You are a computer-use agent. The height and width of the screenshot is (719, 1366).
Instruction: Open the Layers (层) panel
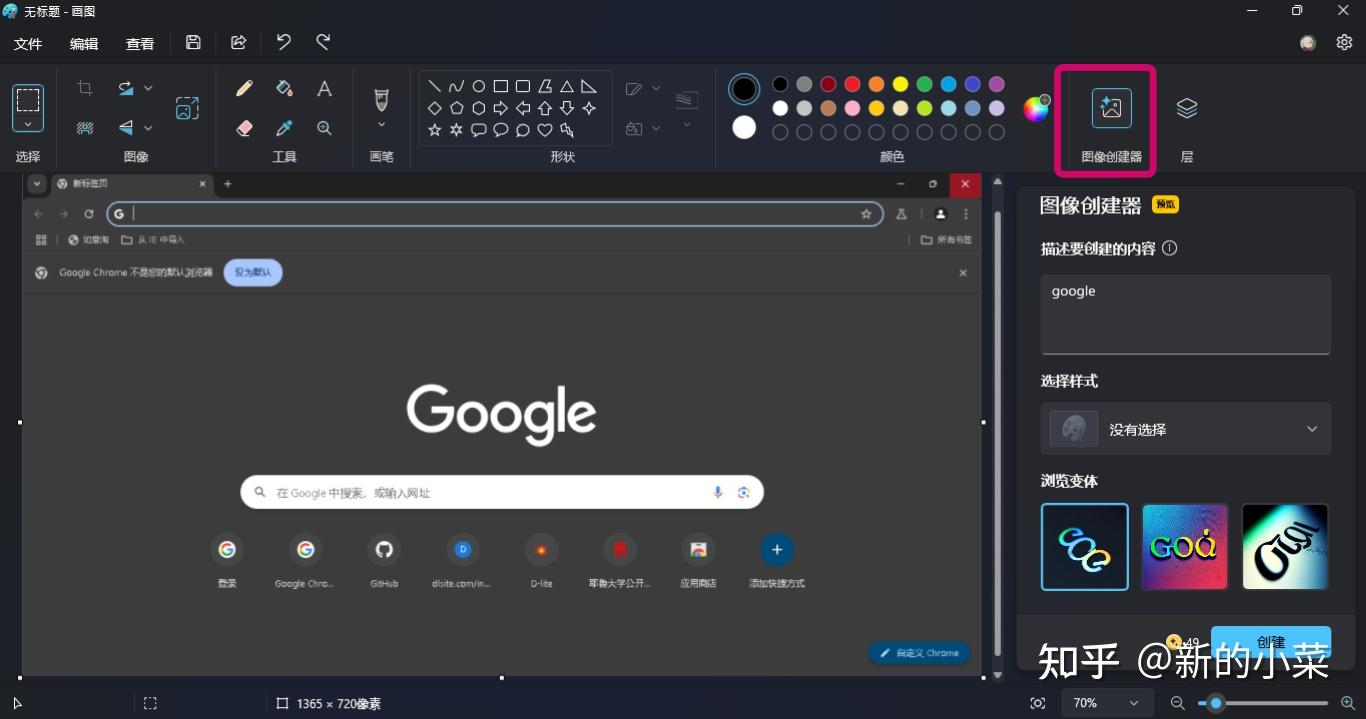(1186, 108)
